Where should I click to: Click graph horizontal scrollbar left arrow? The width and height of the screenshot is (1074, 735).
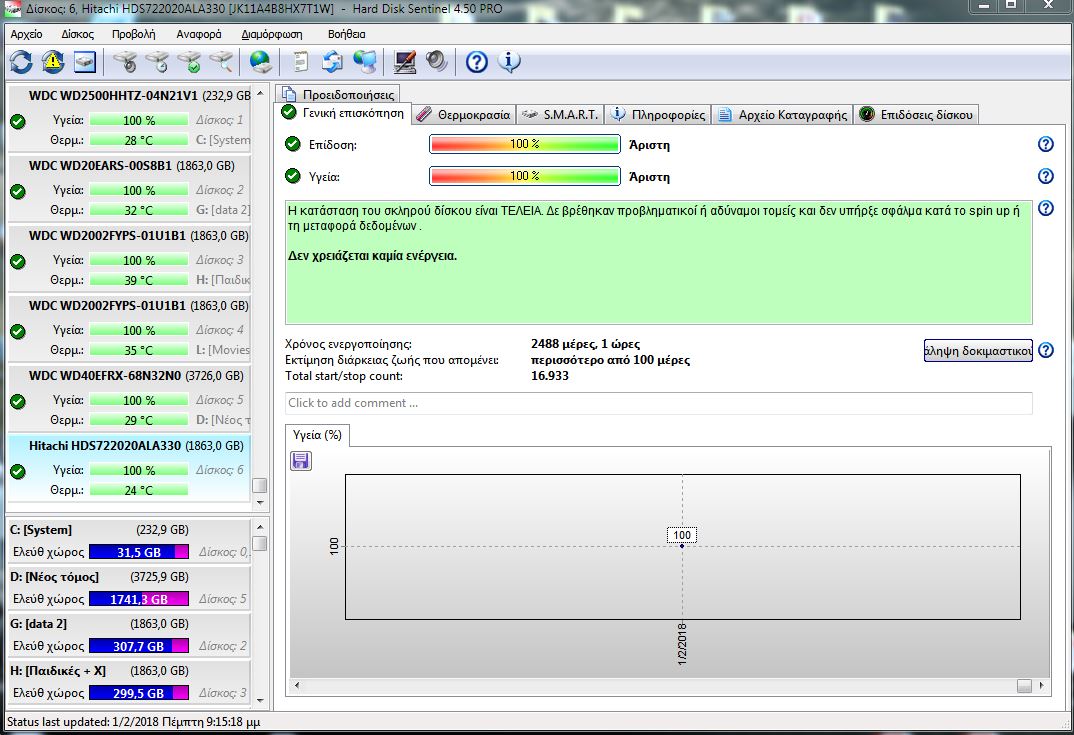coord(297,685)
